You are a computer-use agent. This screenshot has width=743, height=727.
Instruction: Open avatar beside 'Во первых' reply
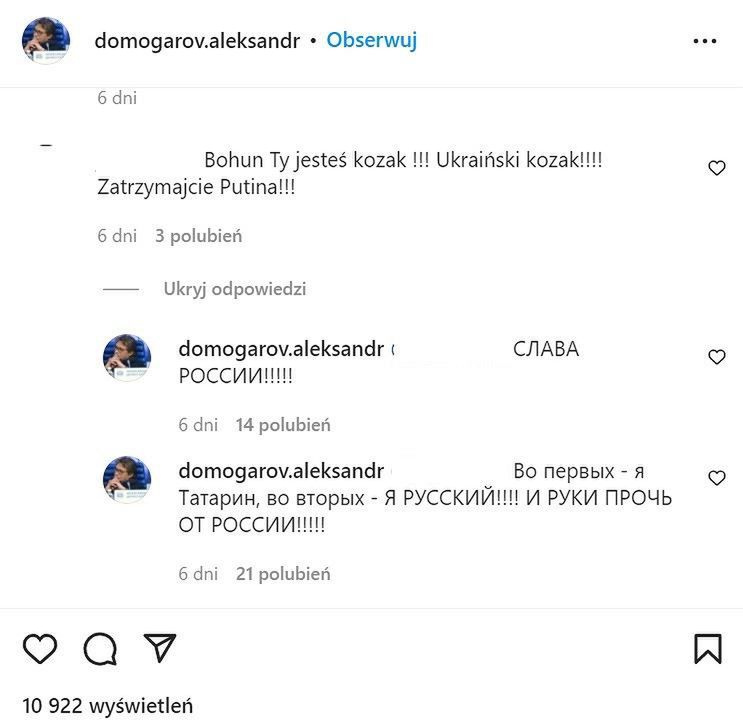pos(127,479)
